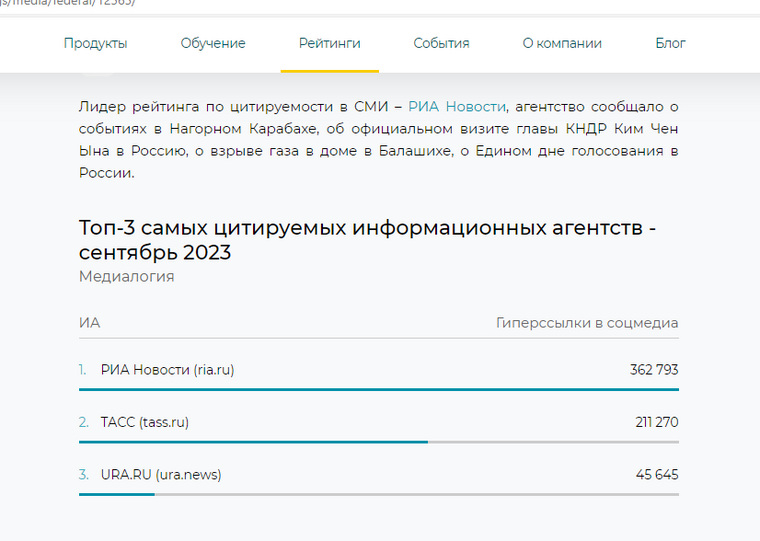
Task: Follow the РИА Новости hyperlink in paragraph
Action: click(x=457, y=106)
